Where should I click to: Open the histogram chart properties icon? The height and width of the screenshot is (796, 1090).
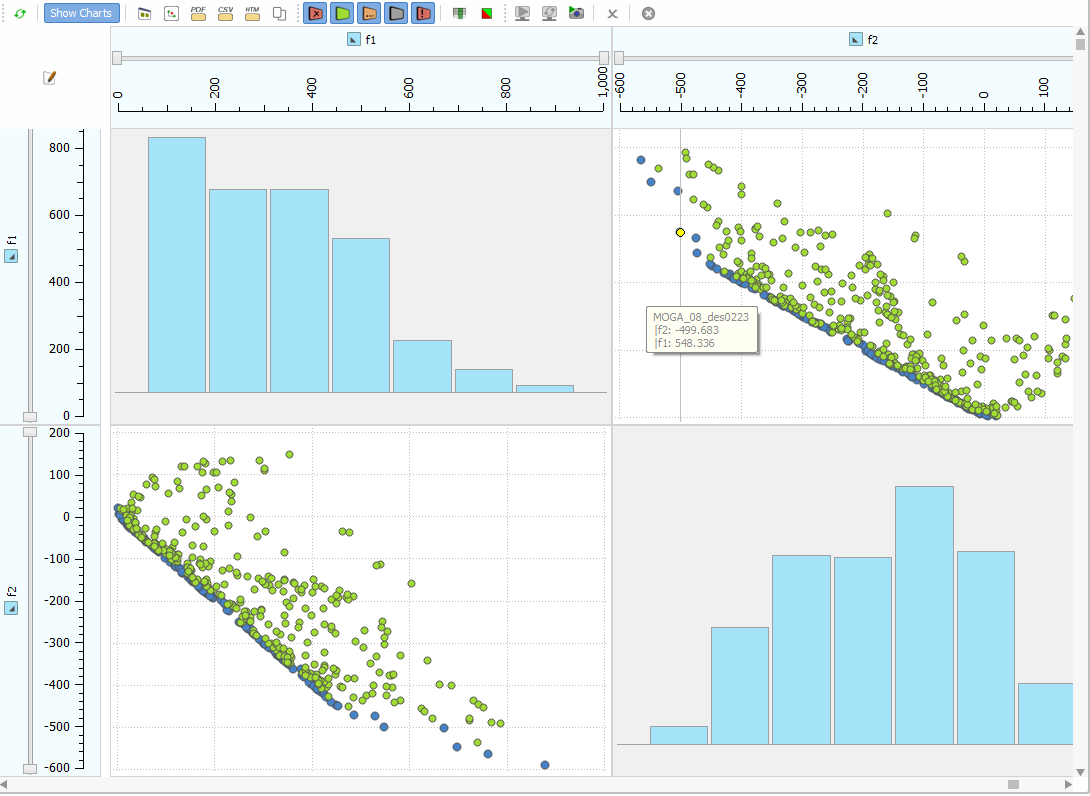145,13
